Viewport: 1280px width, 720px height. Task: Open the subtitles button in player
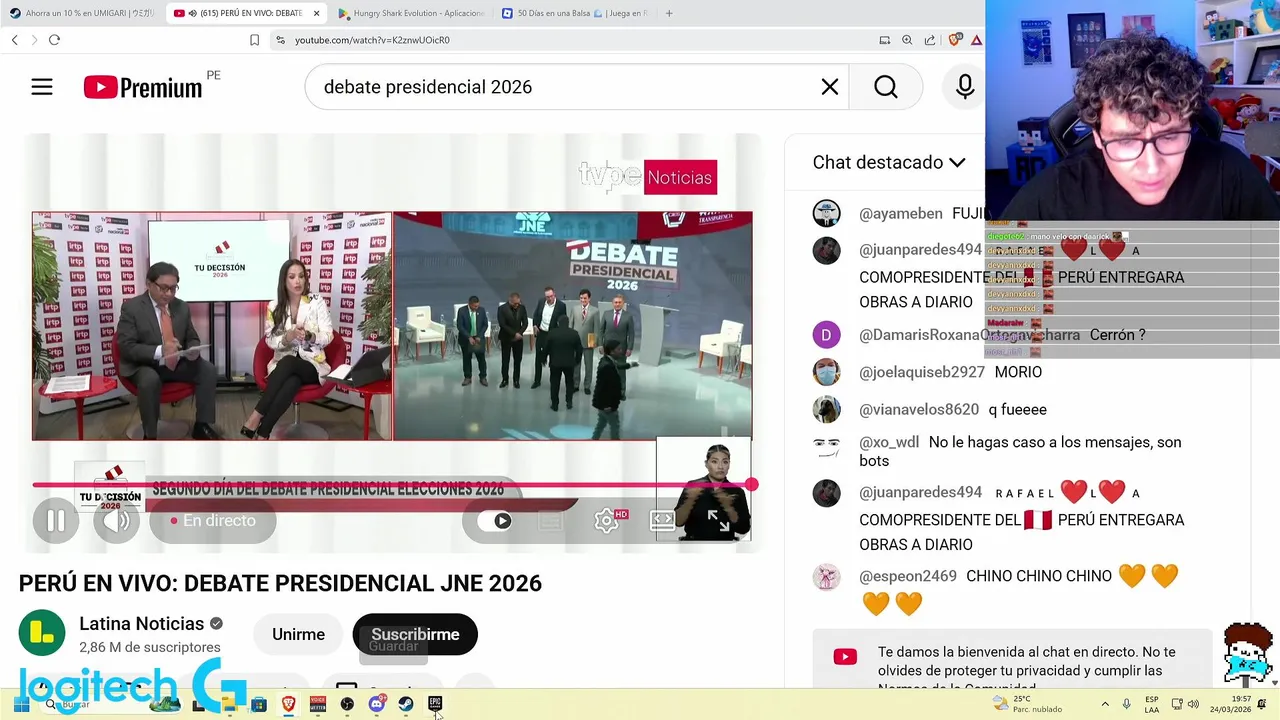[x=550, y=521]
